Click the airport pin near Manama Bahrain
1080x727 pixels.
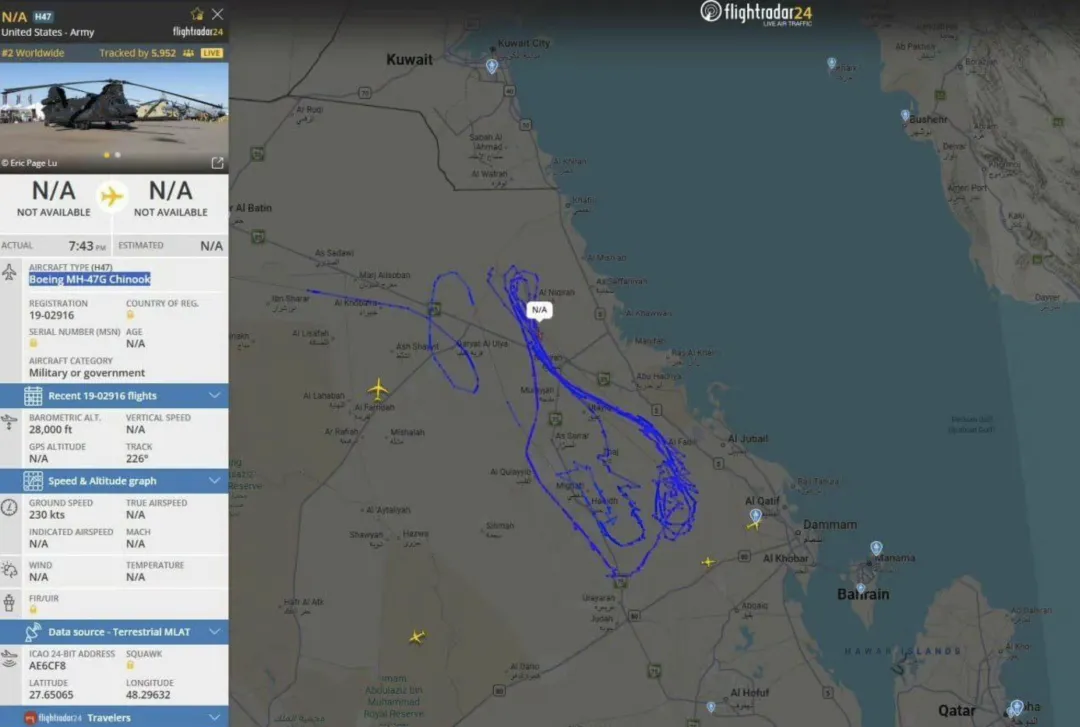(x=876, y=548)
